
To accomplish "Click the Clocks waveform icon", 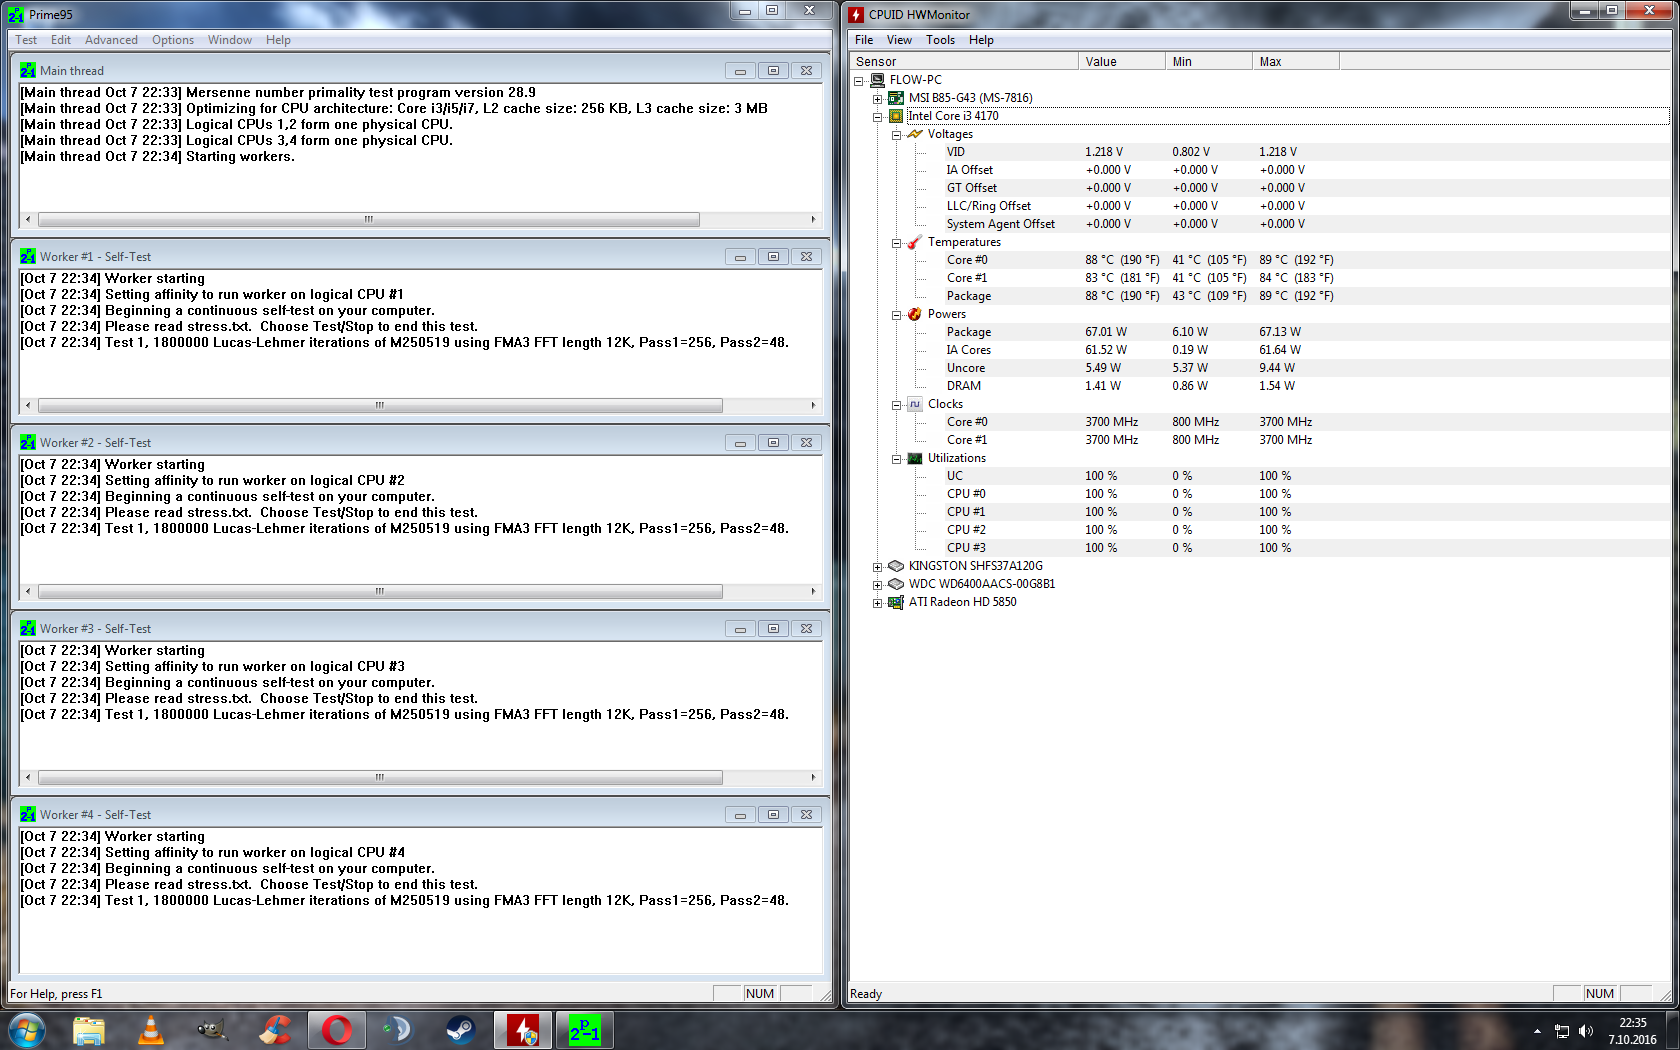I will (x=915, y=404).
